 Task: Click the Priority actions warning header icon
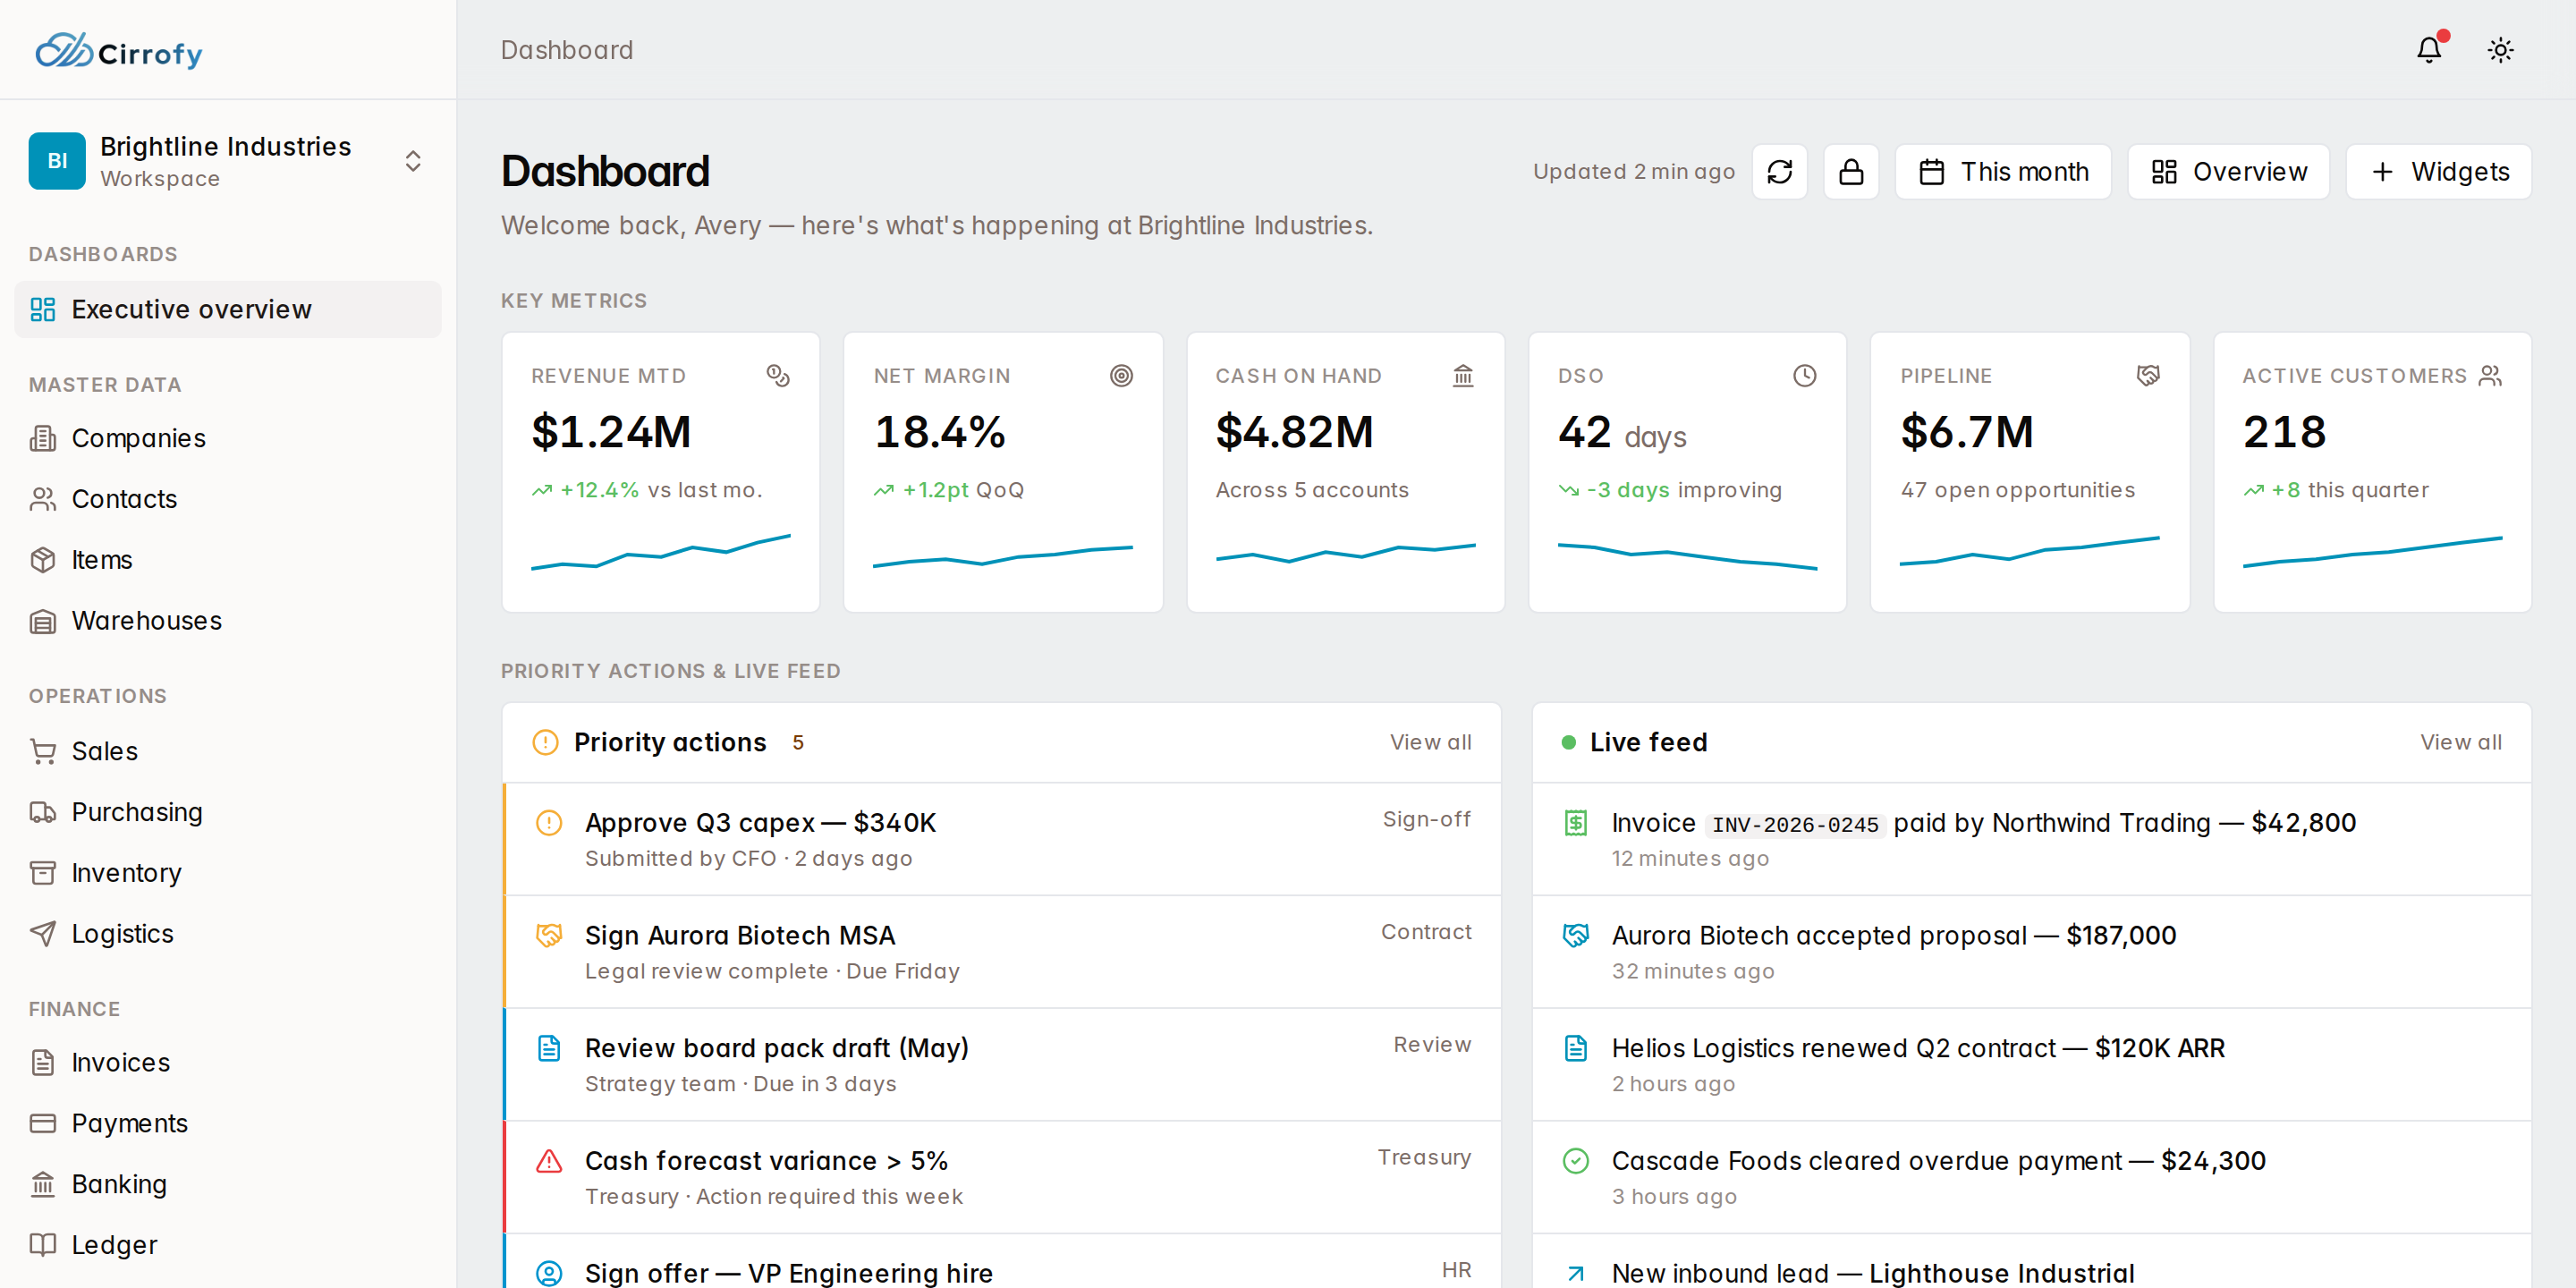pos(545,742)
